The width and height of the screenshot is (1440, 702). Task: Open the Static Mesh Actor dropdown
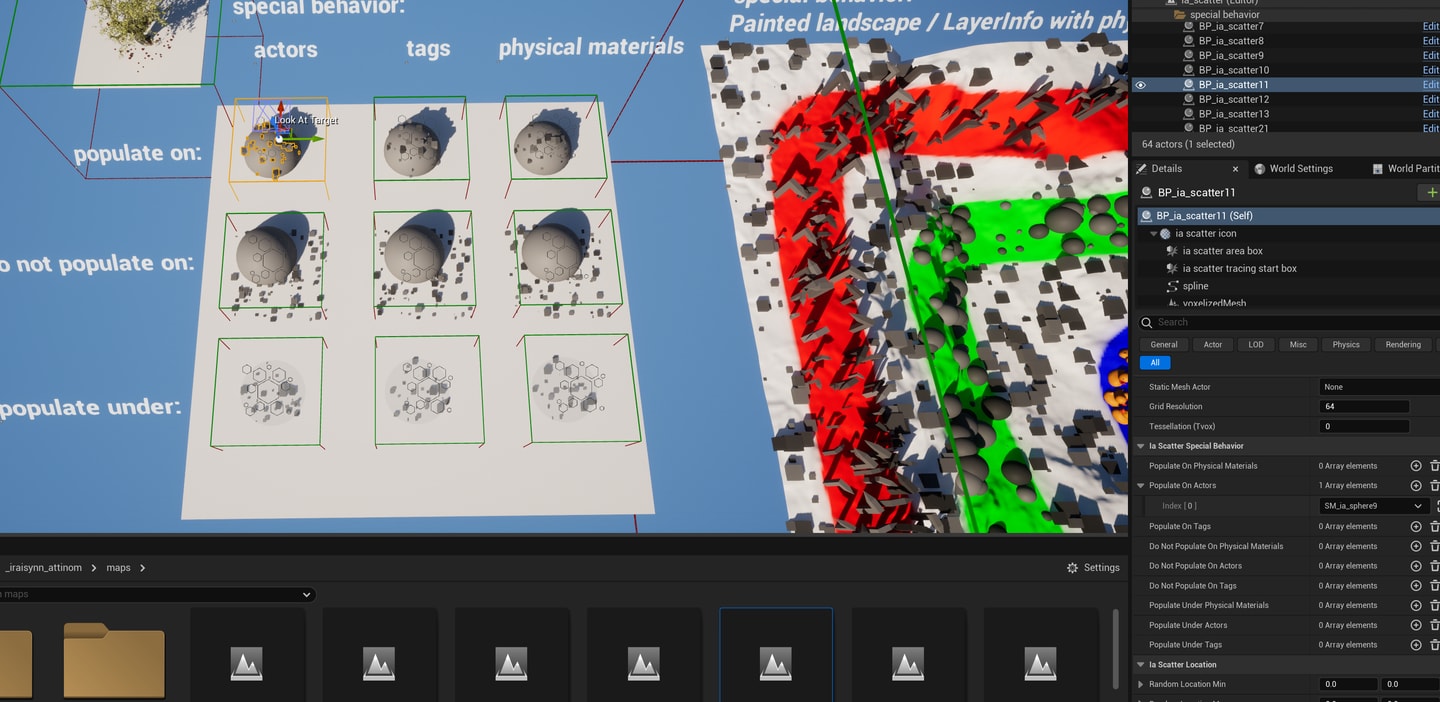click(1380, 387)
